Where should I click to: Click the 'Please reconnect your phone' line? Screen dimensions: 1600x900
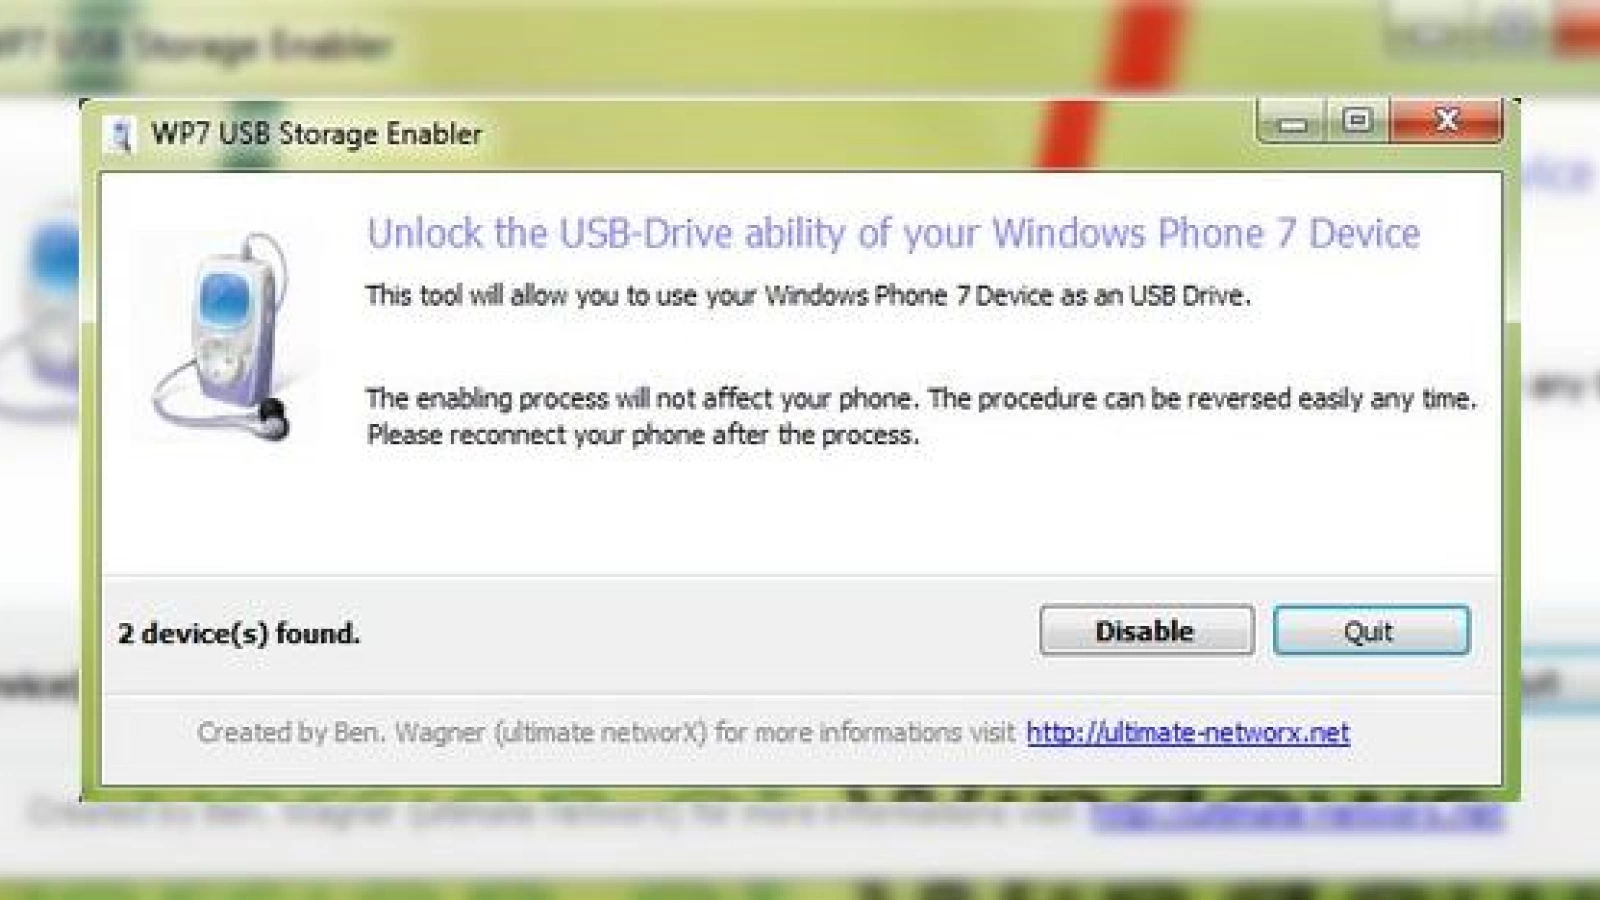click(642, 436)
